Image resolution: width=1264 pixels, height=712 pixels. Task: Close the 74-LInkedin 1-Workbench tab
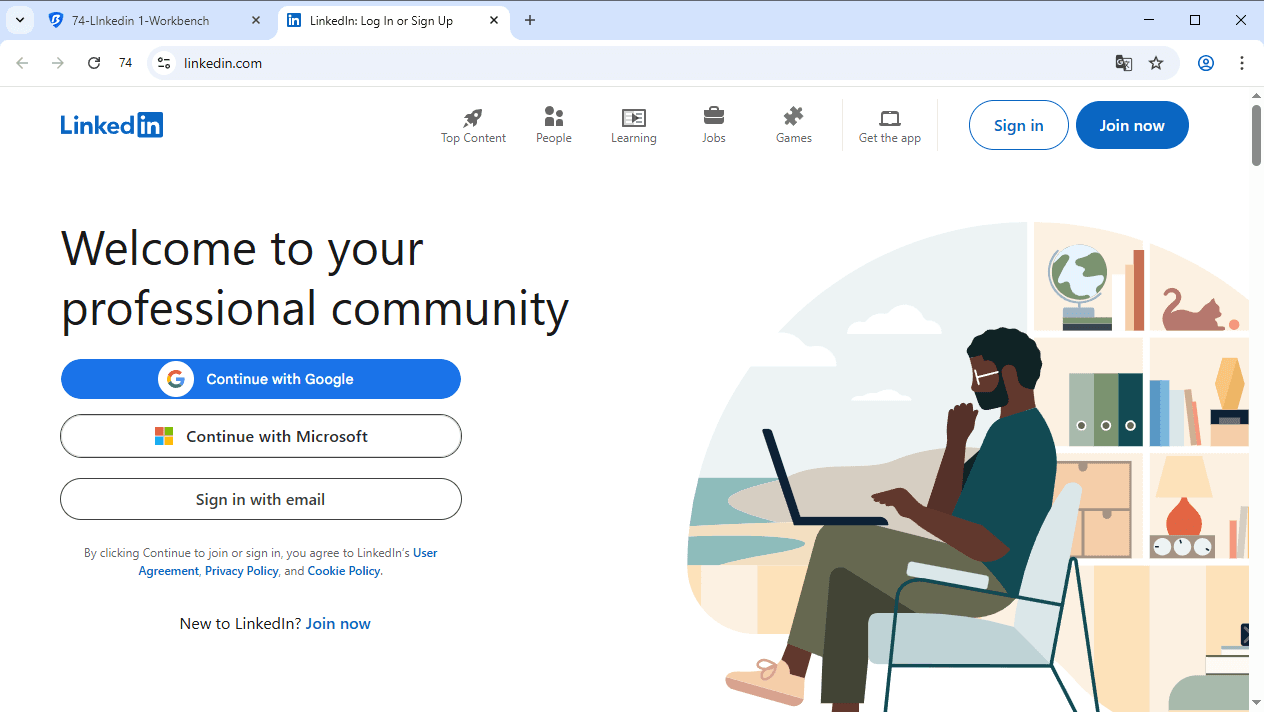click(x=256, y=20)
